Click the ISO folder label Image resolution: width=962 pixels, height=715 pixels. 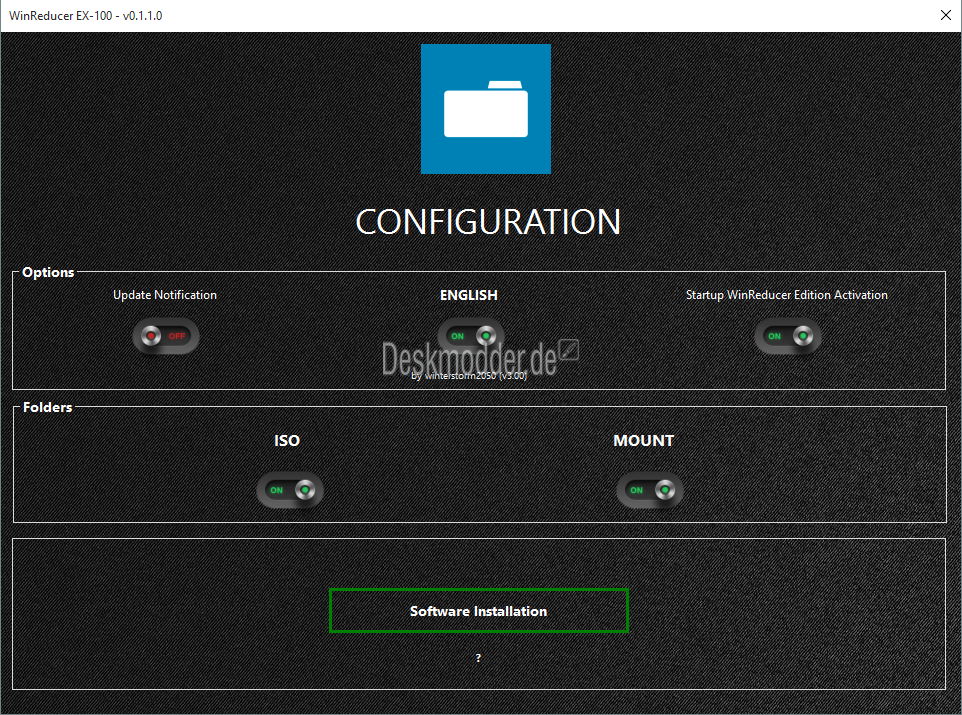(x=287, y=441)
